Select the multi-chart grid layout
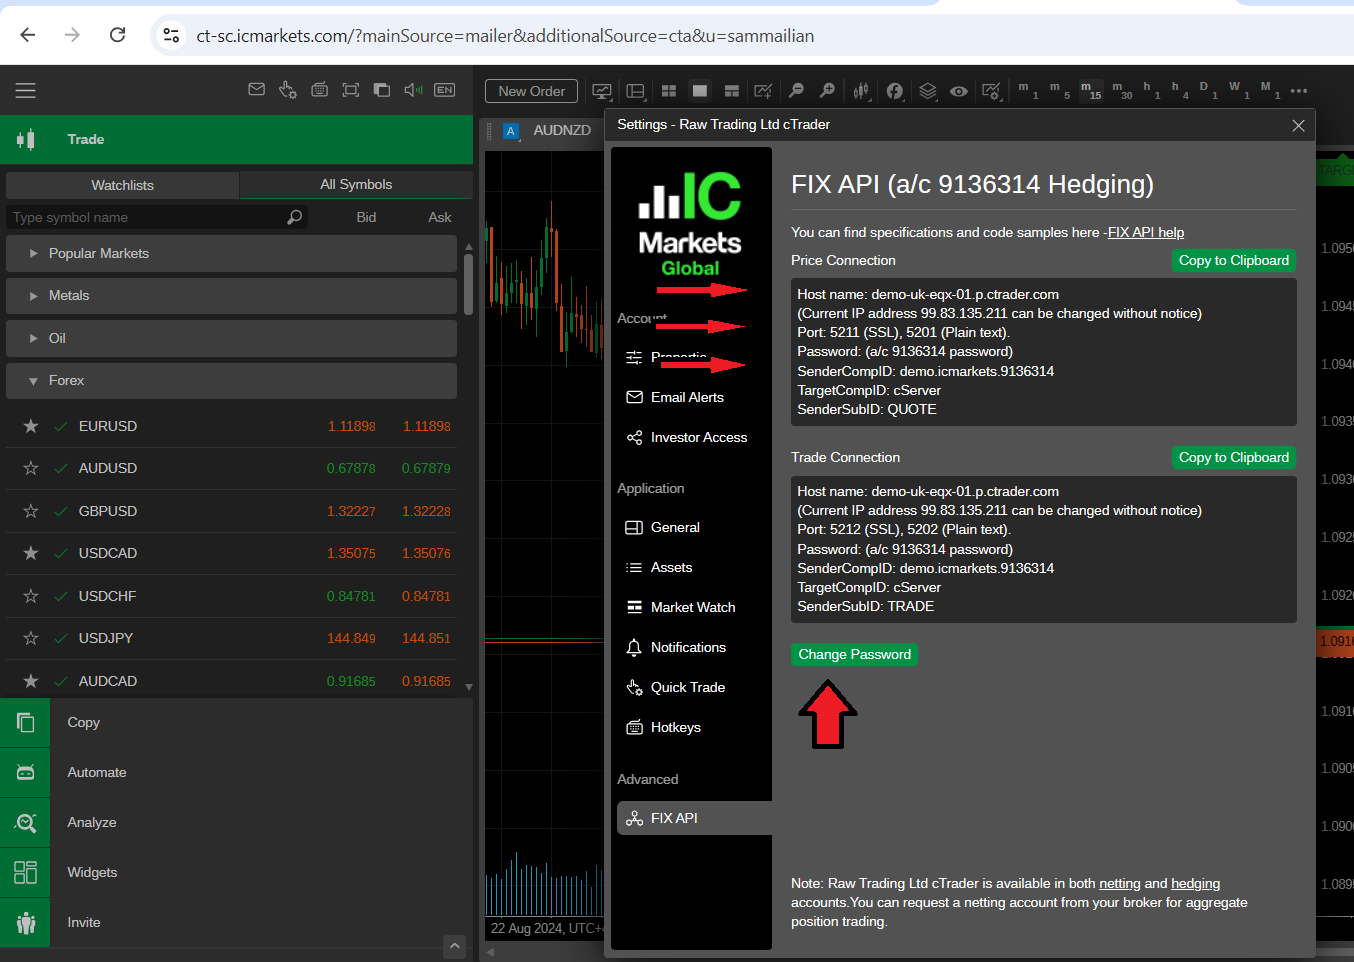1354x962 pixels. pyautogui.click(x=669, y=91)
